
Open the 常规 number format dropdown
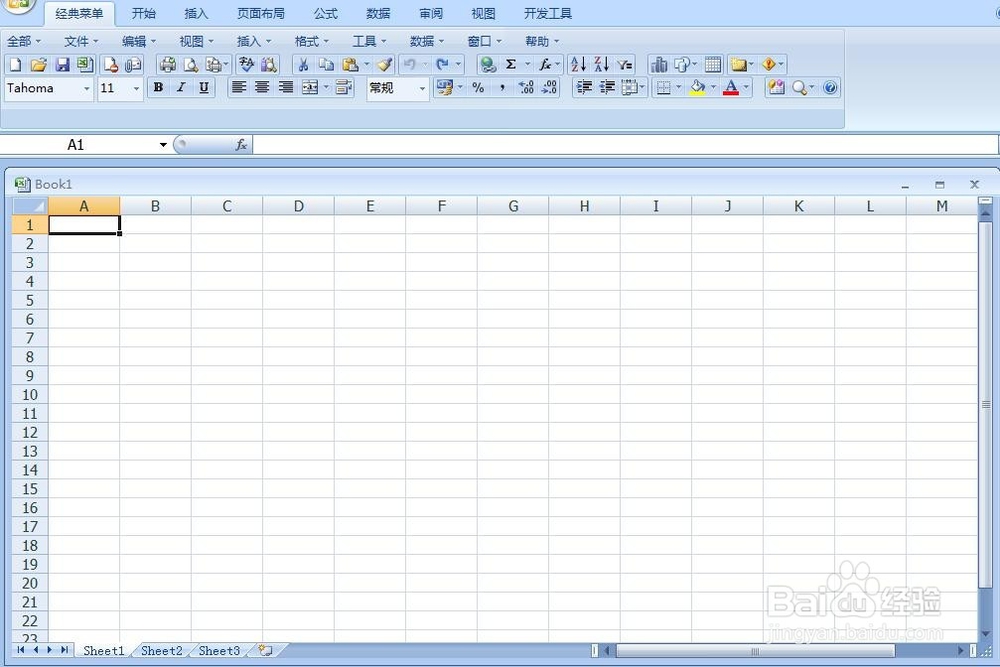422,88
